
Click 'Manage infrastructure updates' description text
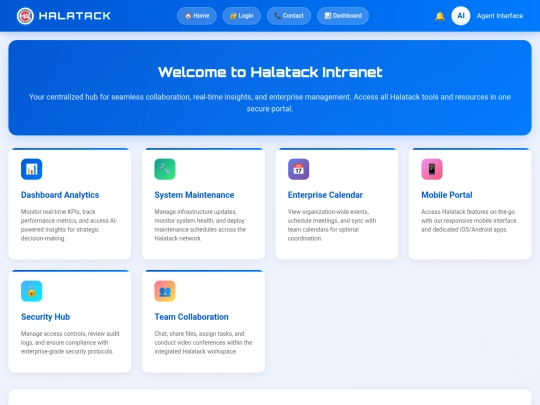tap(200, 225)
